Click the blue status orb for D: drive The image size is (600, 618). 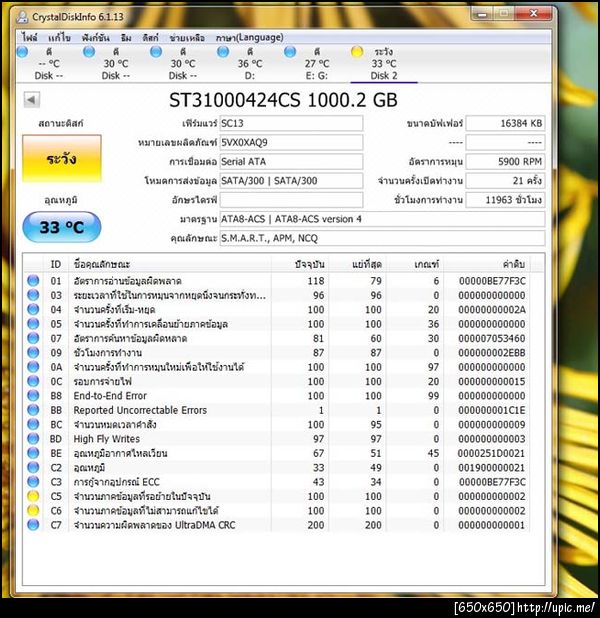click(223, 52)
